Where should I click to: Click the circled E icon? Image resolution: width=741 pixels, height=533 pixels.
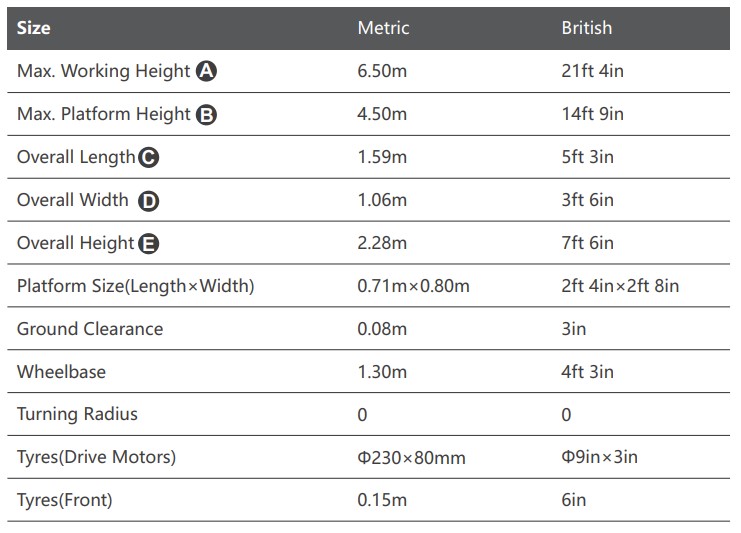(148, 244)
